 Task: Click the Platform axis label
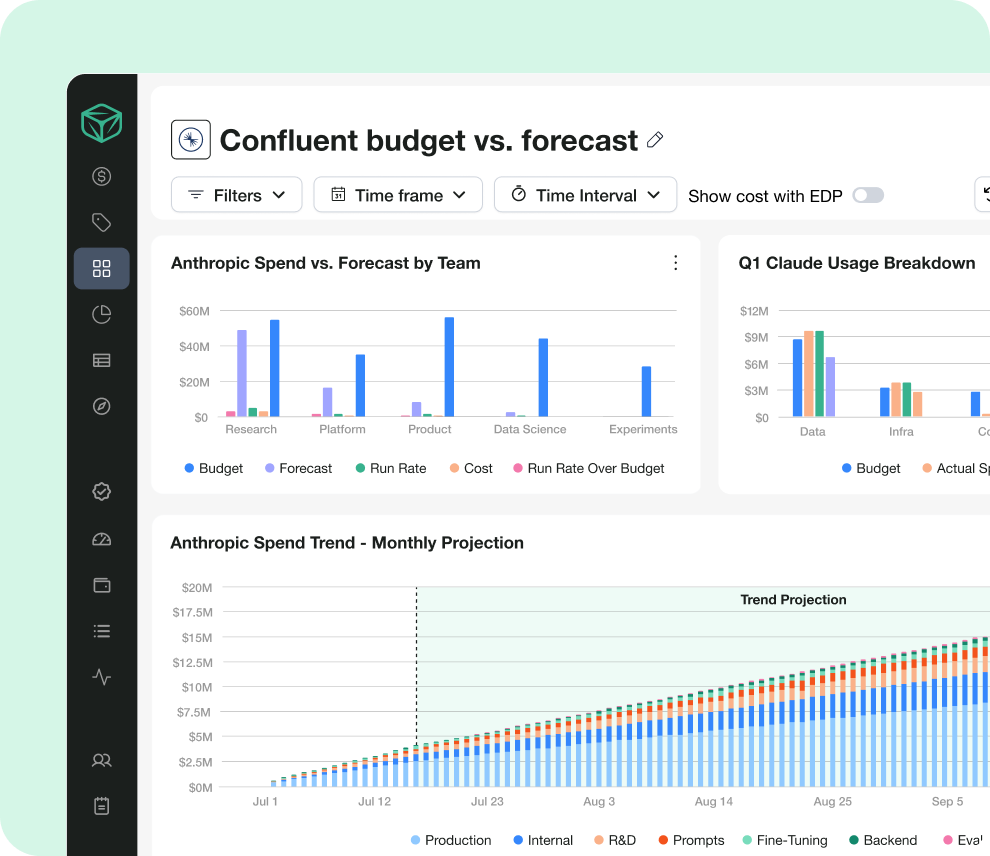[342, 429]
